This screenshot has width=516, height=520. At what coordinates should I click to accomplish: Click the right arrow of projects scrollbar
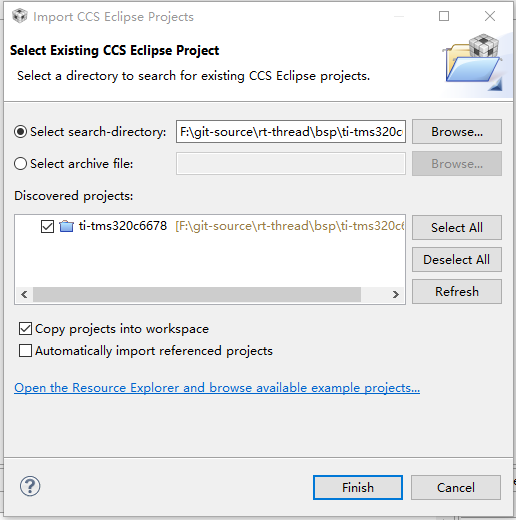[x=396, y=295]
